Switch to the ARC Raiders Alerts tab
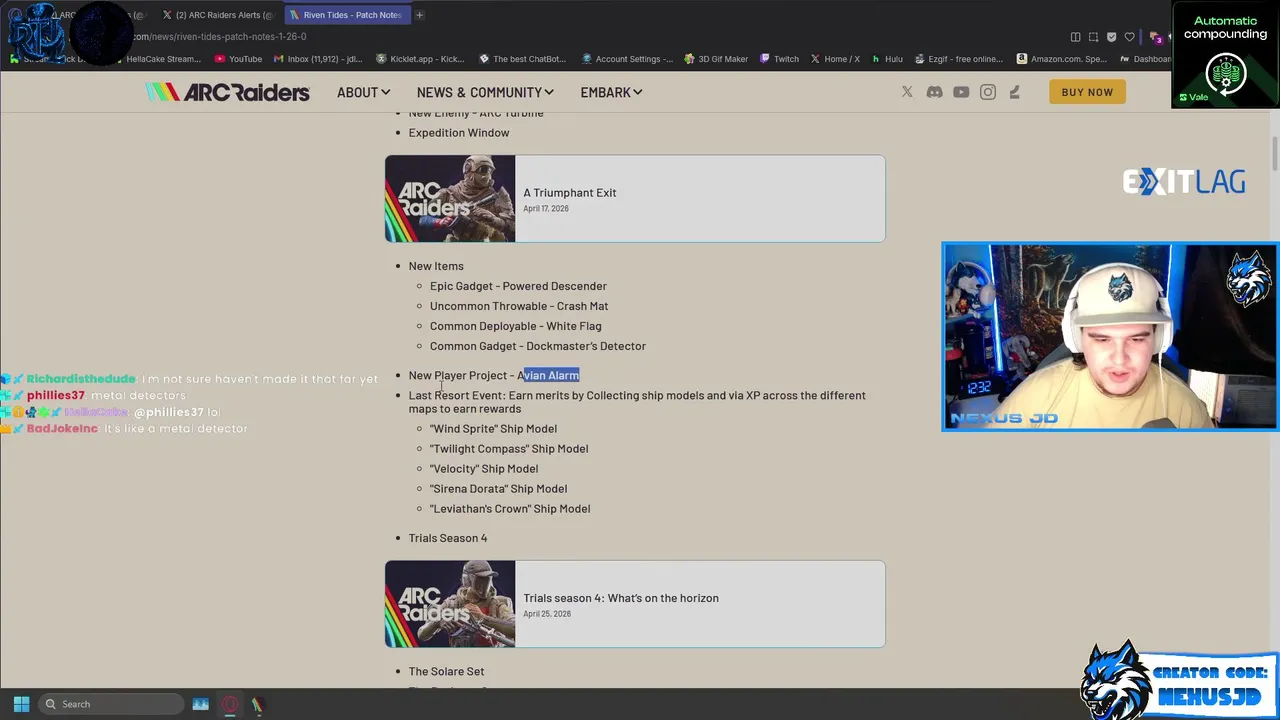Screen dimensions: 1280x720 (218, 15)
